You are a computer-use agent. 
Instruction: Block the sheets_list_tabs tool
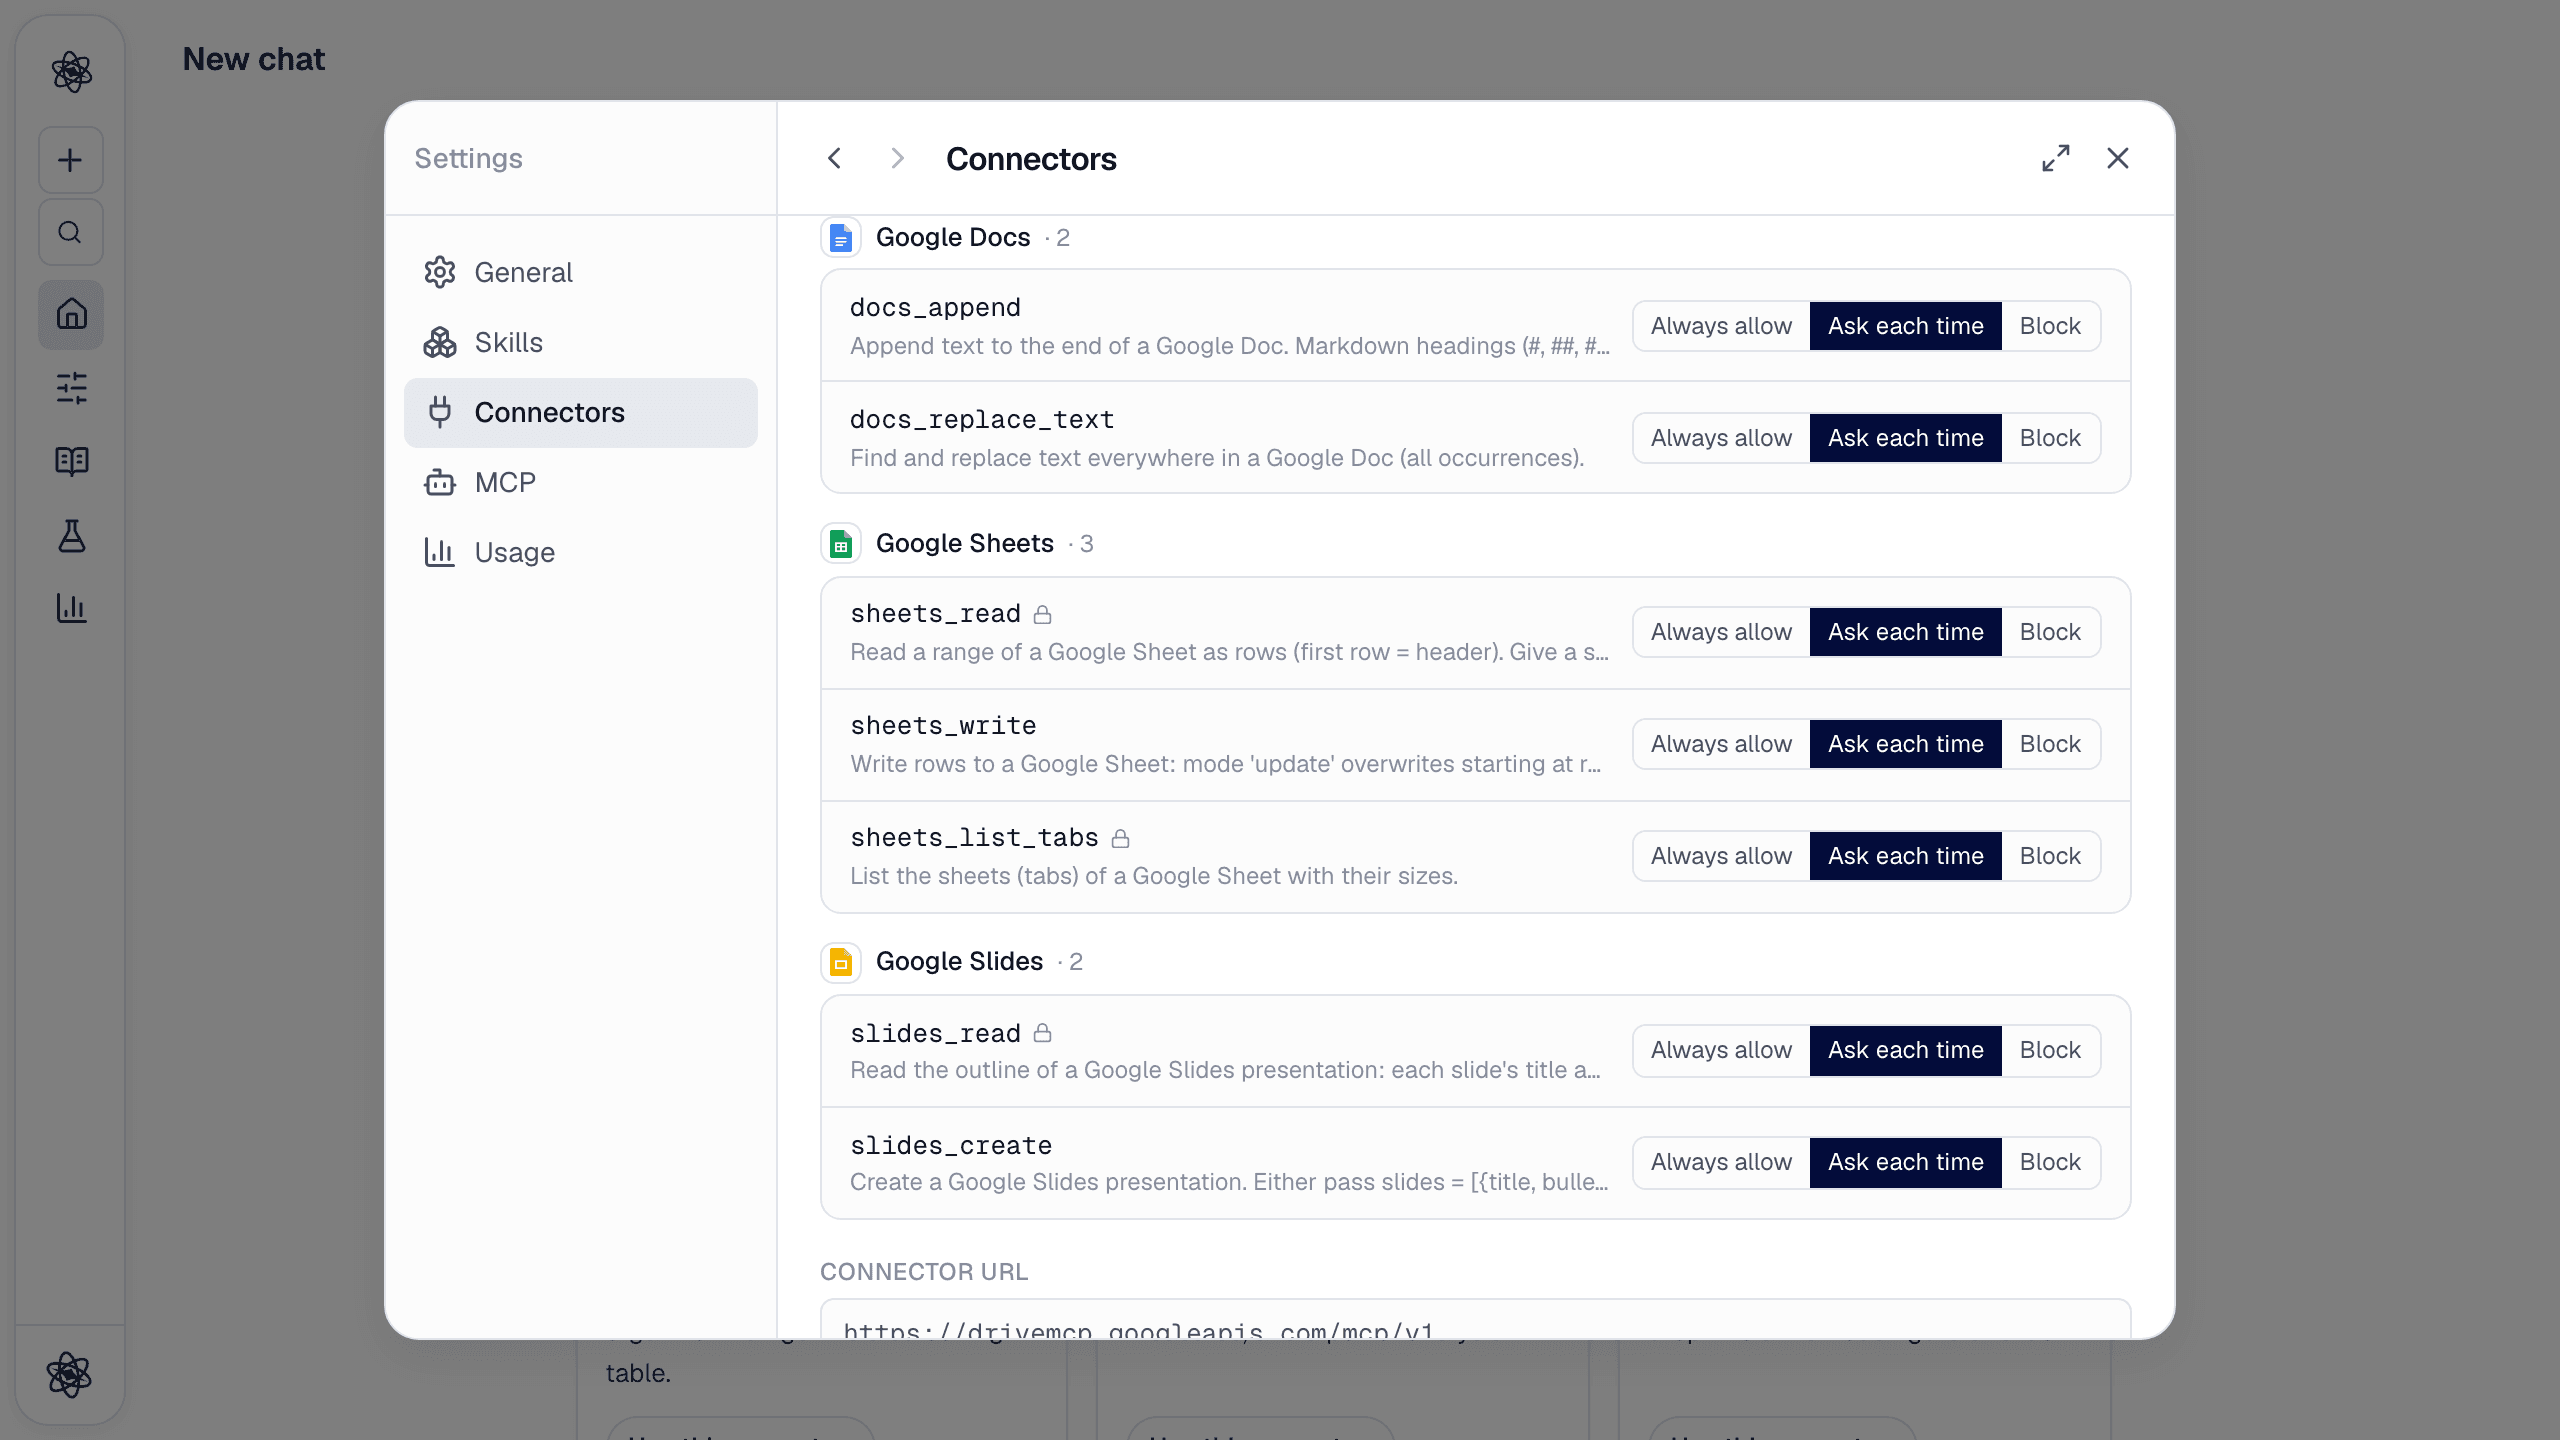[2050, 856]
